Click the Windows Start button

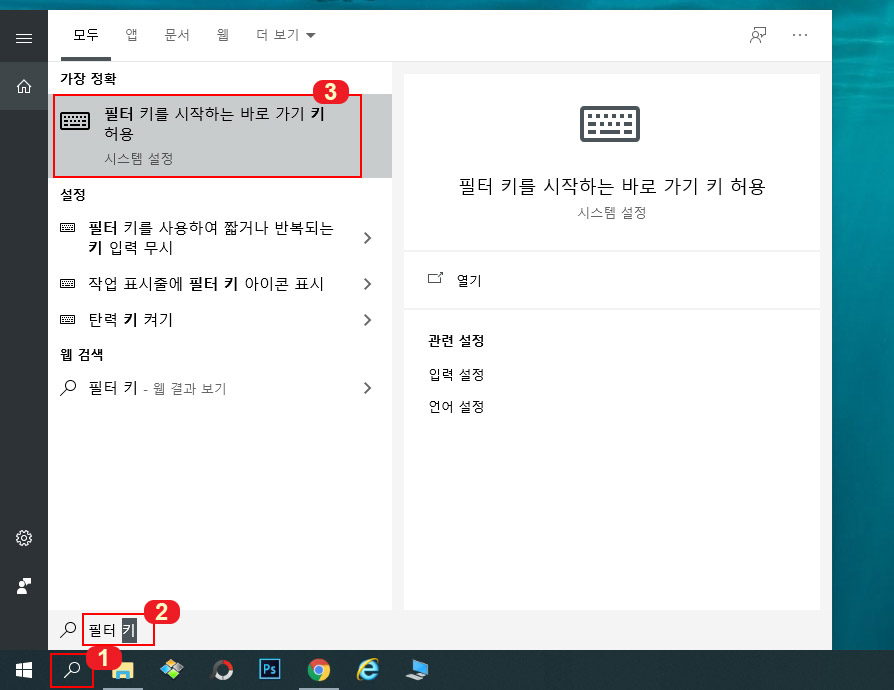coord(22,670)
